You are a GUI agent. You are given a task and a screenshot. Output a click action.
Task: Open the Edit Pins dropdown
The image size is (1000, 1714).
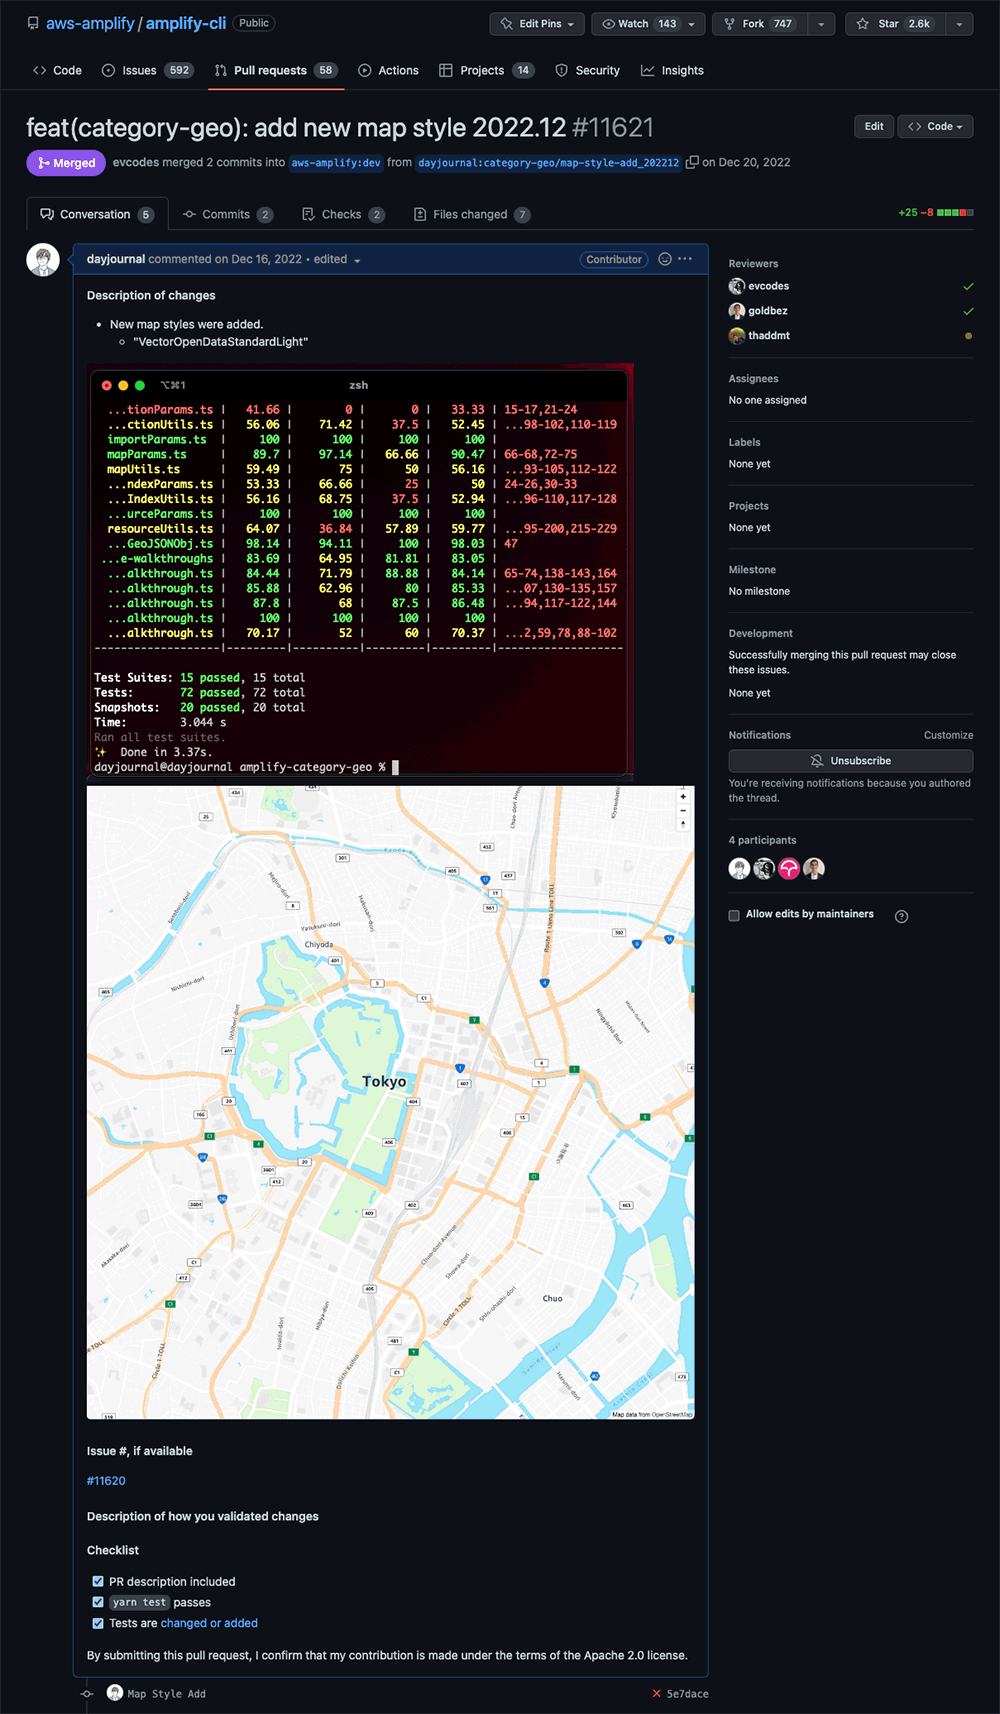coord(537,24)
